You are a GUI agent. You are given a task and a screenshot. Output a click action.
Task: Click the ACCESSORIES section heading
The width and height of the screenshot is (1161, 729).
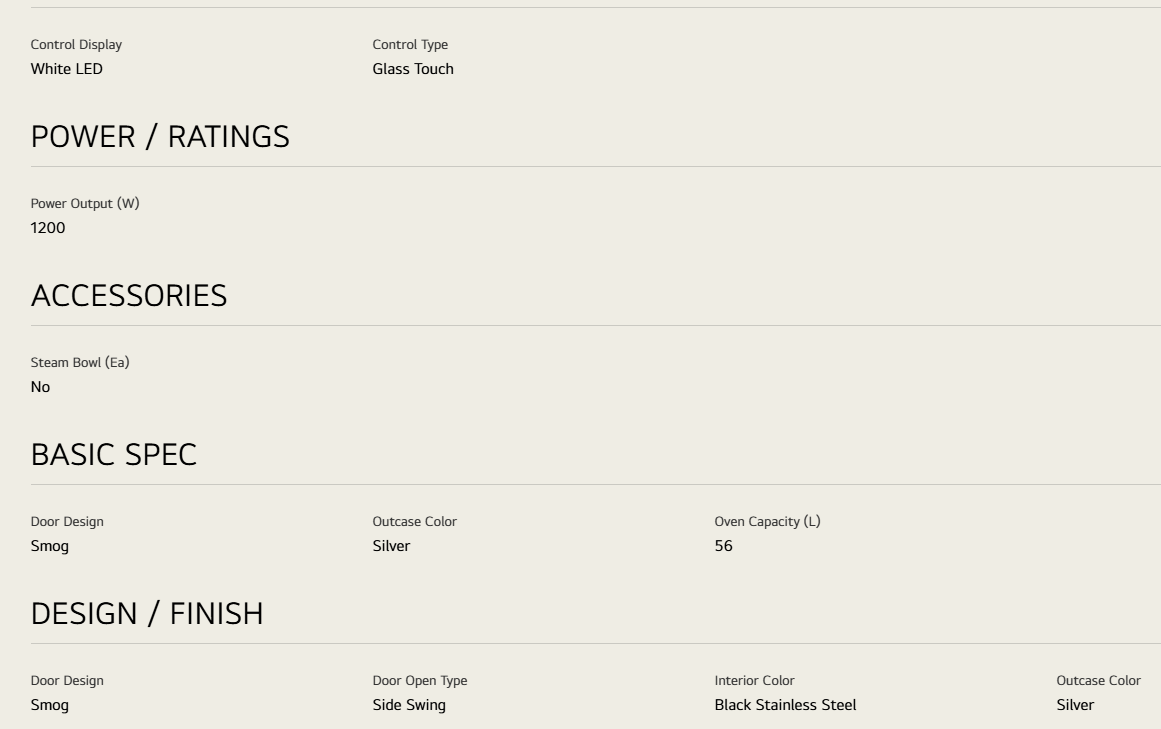[129, 296]
